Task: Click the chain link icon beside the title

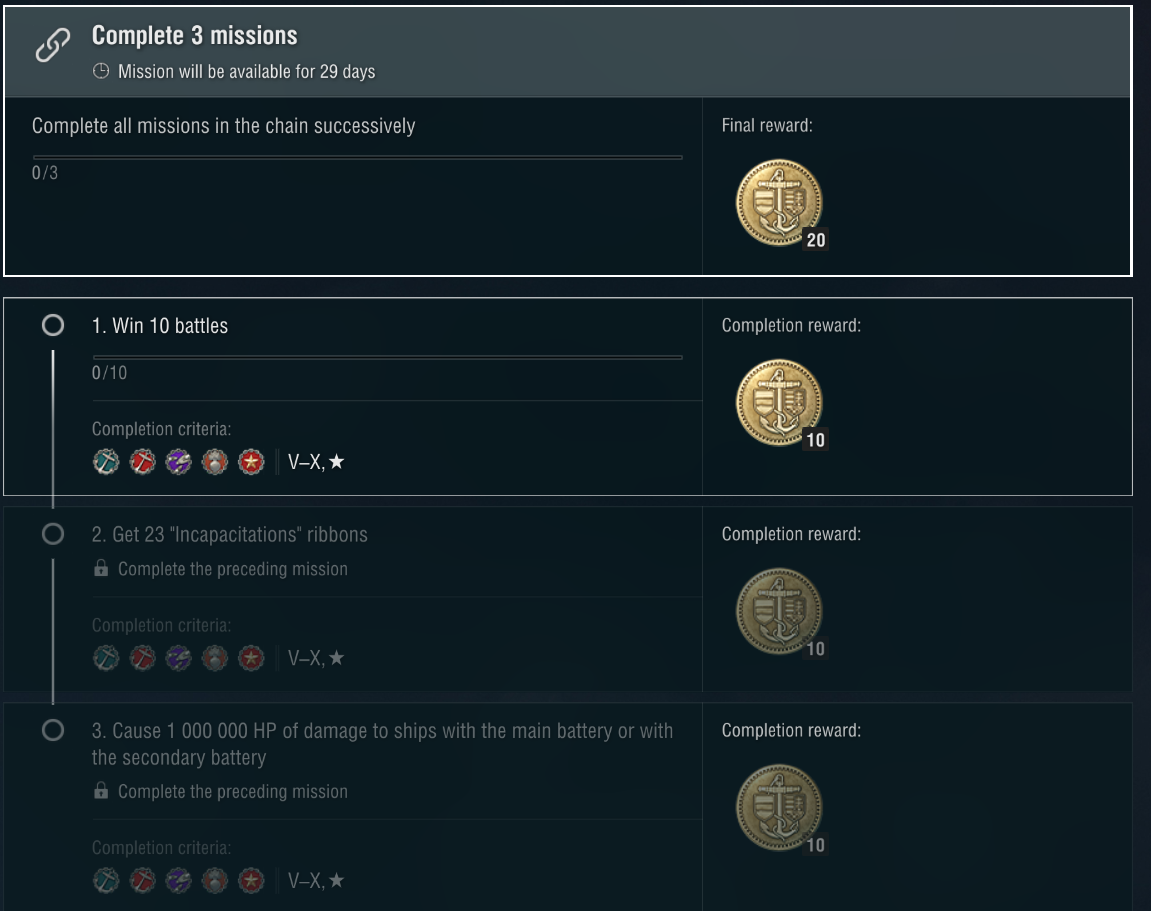Action: pos(53,47)
